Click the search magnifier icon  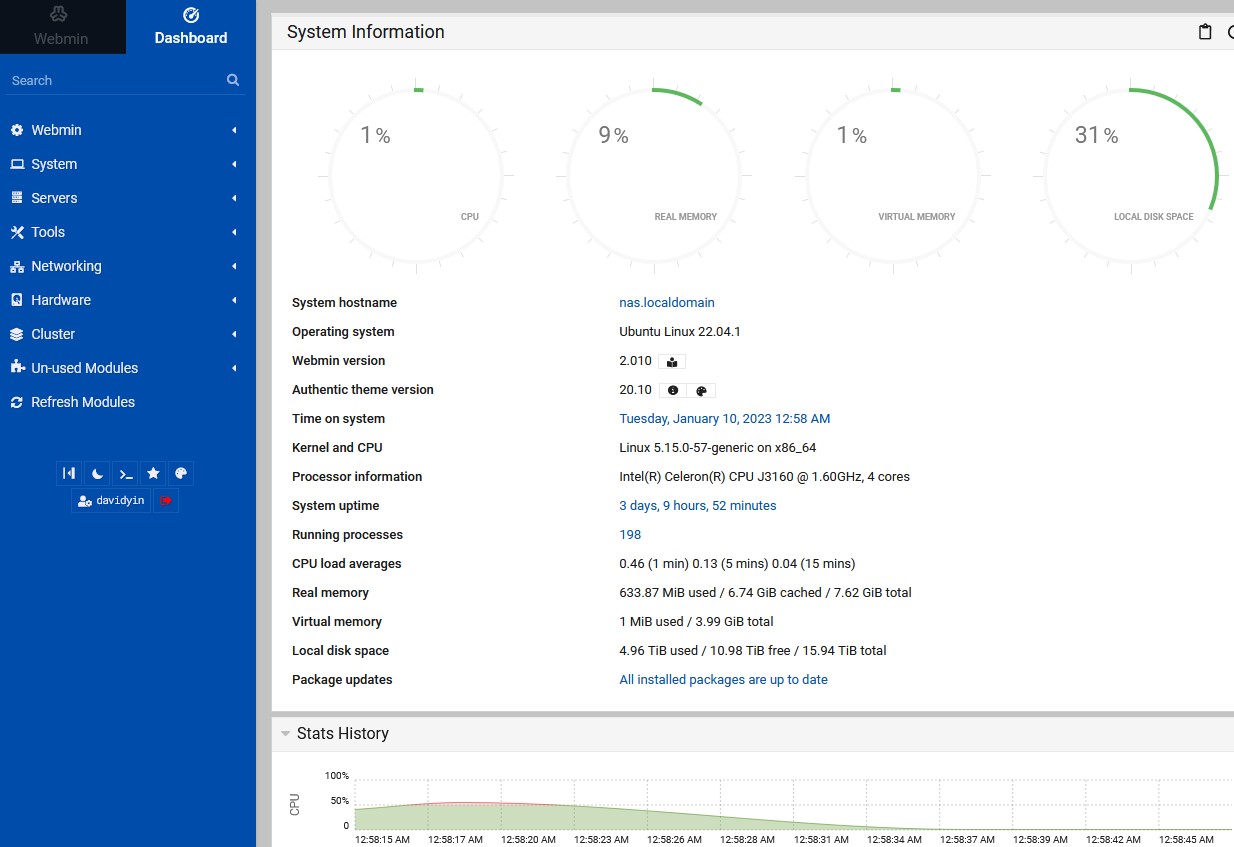(x=233, y=80)
